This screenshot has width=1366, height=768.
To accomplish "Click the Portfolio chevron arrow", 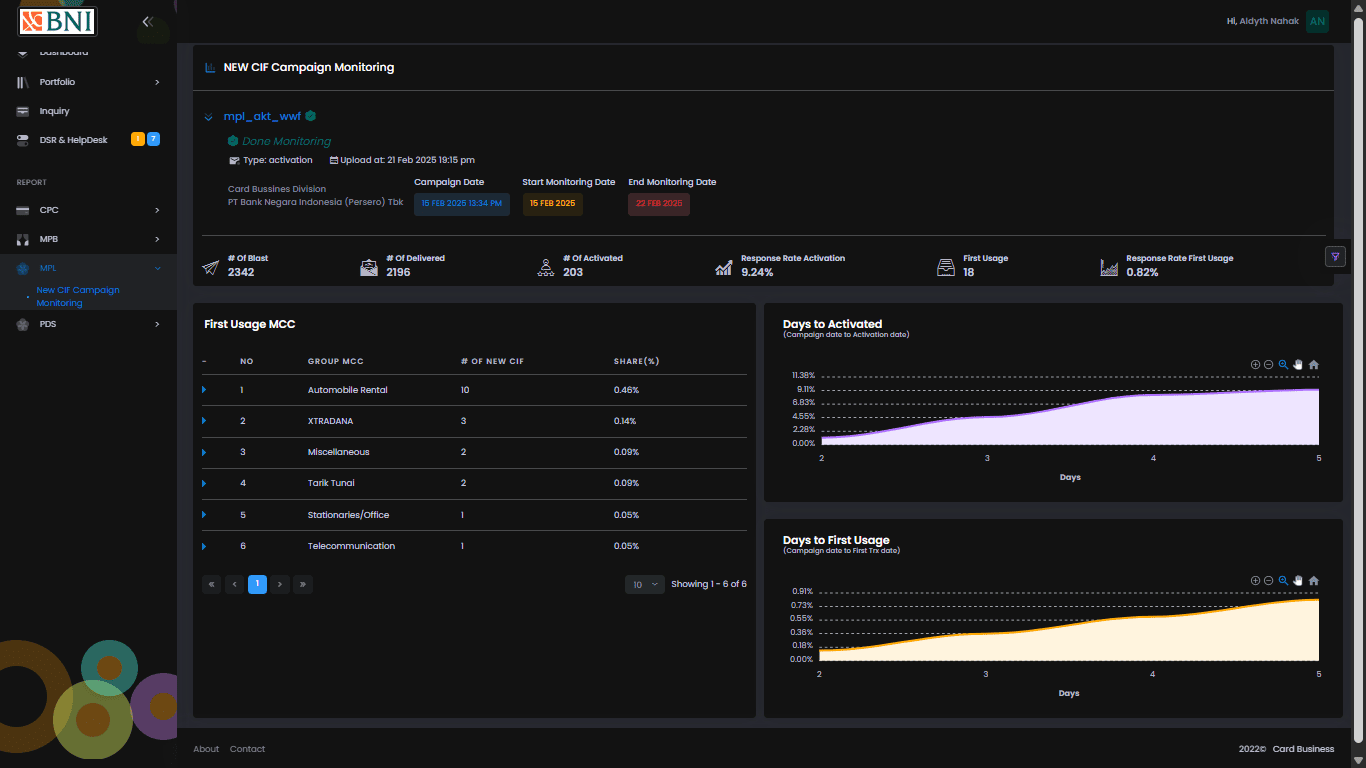I will point(157,82).
